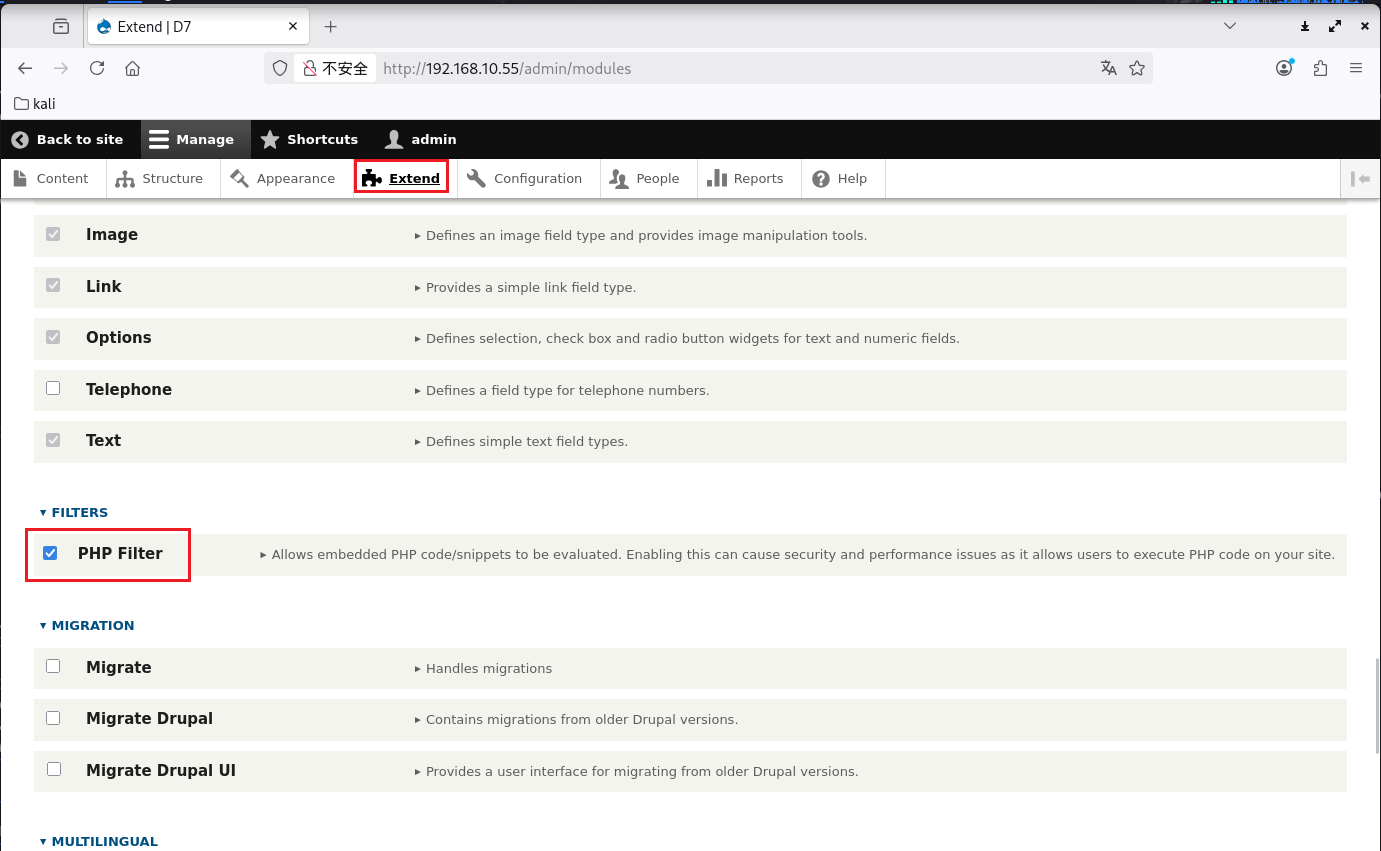The height and width of the screenshot is (851, 1381).
Task: Open the Firefox account profile icon
Action: (x=1285, y=68)
